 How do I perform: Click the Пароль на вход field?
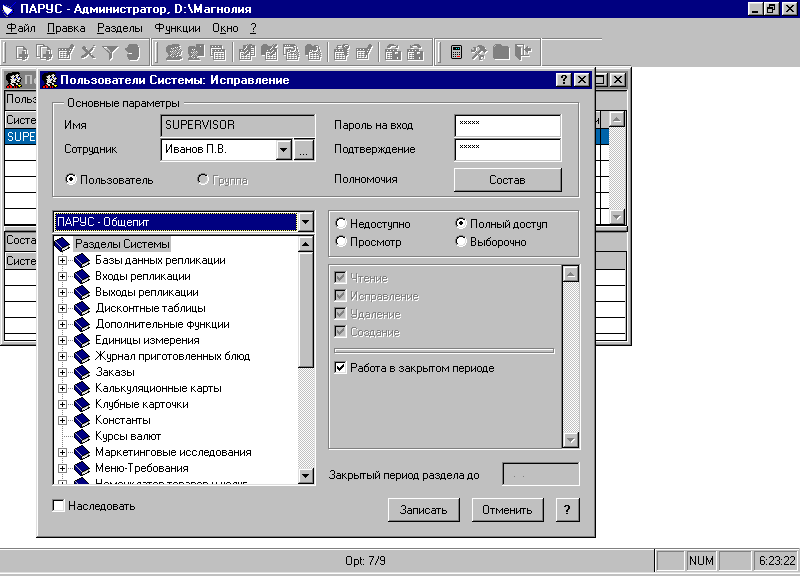click(508, 126)
